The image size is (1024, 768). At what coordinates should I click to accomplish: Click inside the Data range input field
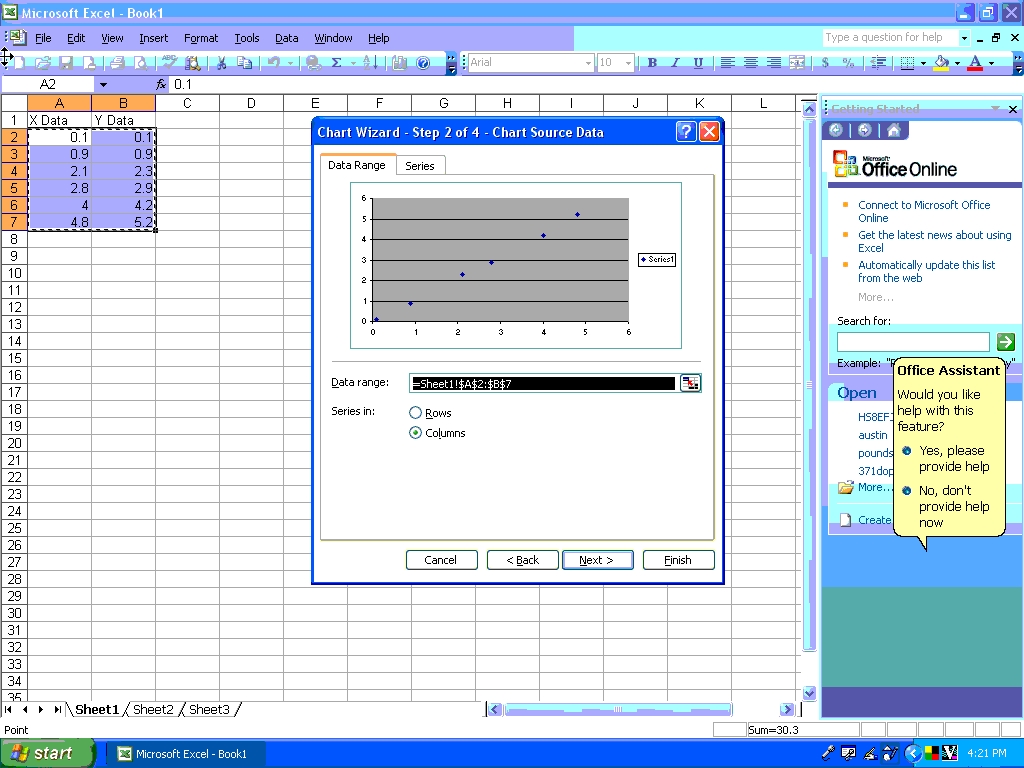coord(543,383)
